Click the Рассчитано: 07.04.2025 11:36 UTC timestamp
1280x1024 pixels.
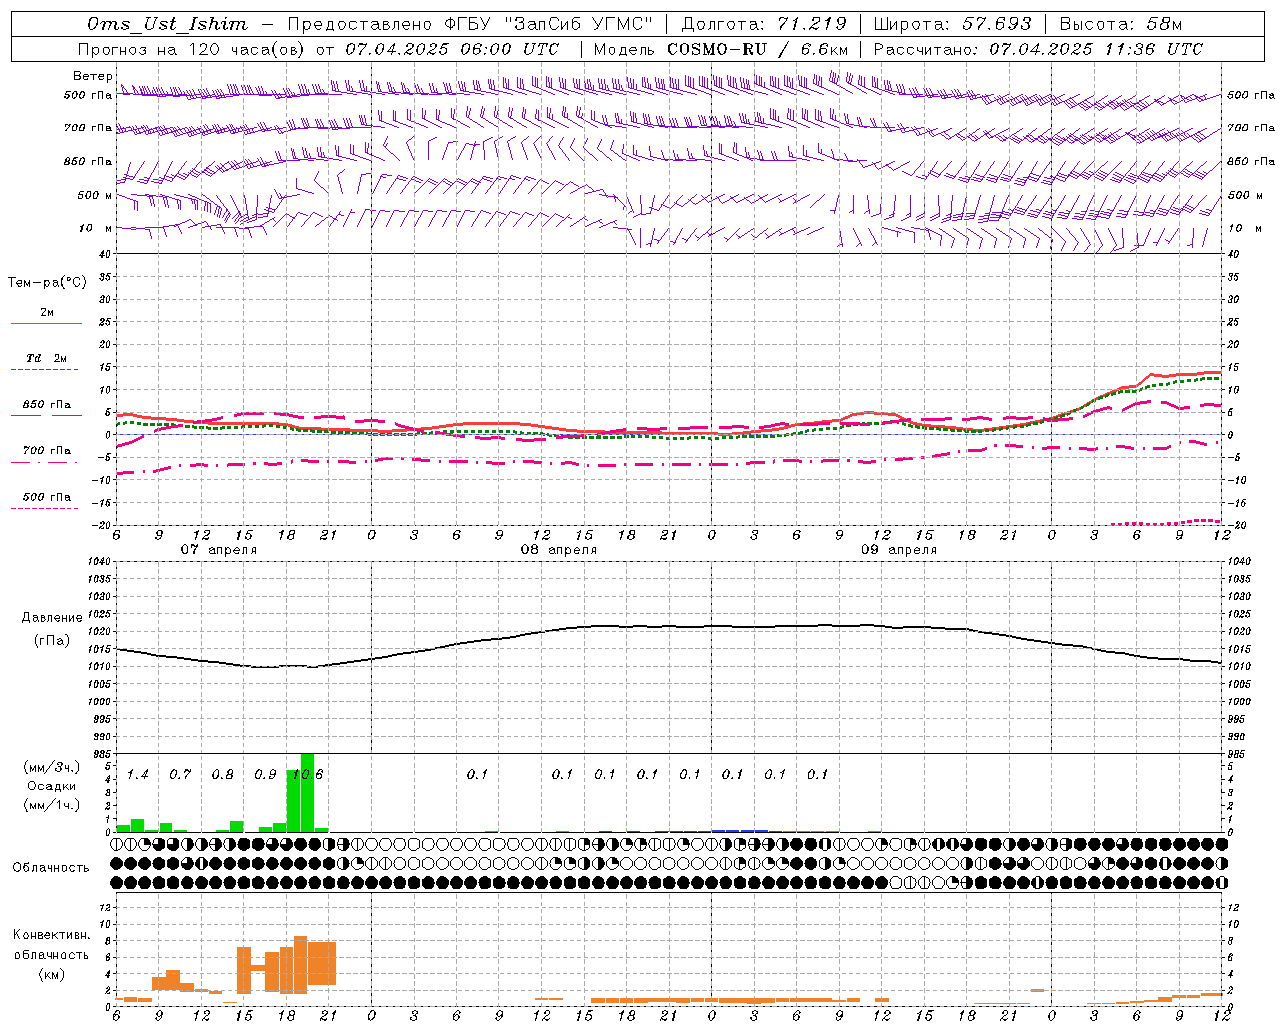tap(1038, 49)
